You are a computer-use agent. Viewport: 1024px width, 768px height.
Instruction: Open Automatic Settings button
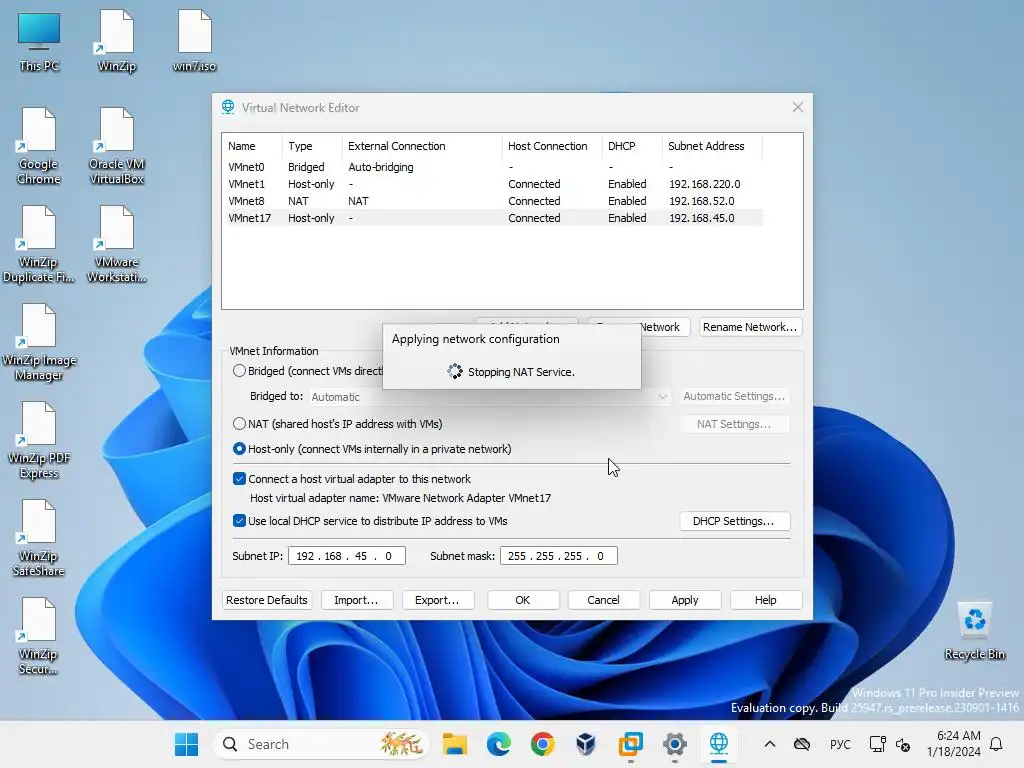point(734,396)
